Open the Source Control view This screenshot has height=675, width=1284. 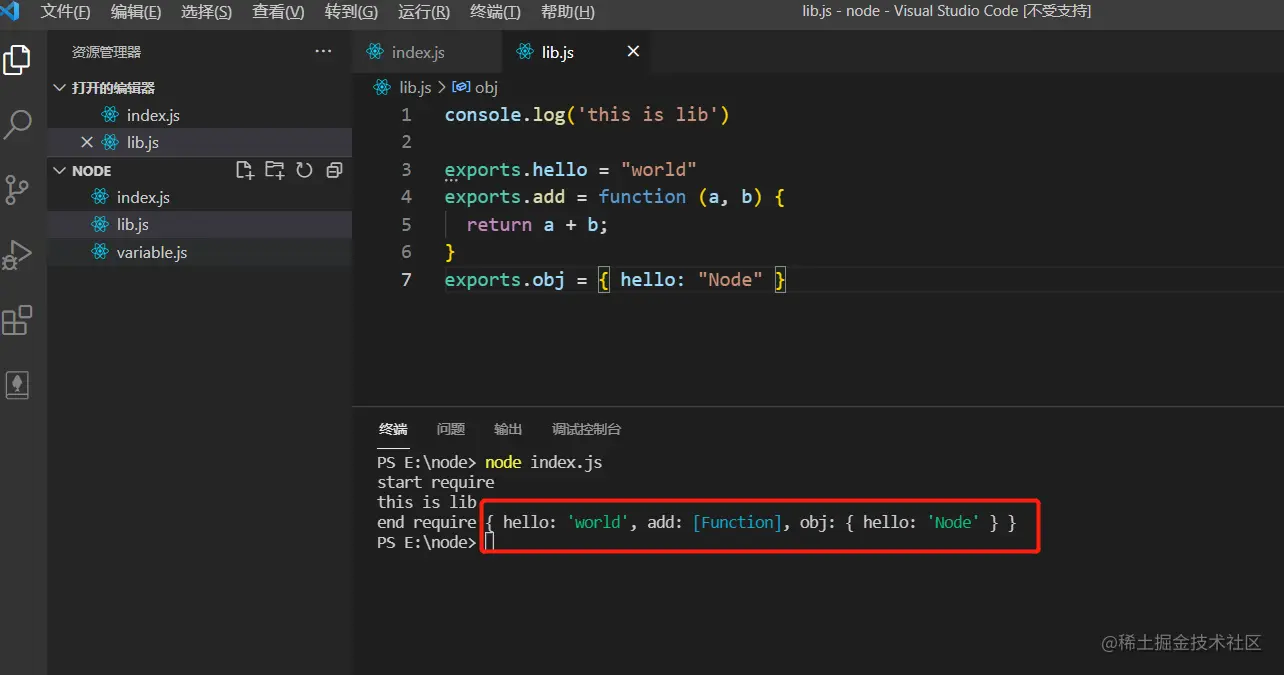click(x=17, y=190)
